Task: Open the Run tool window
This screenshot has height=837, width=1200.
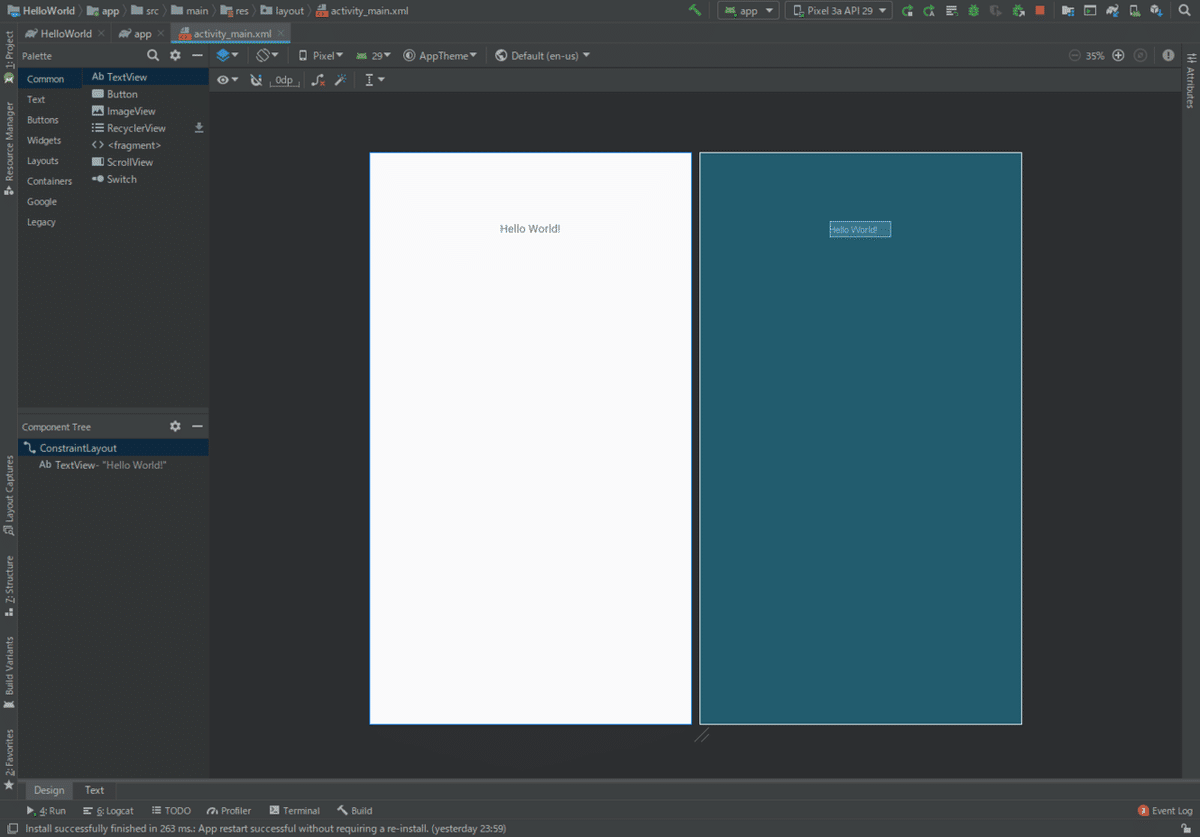Action: 46,811
